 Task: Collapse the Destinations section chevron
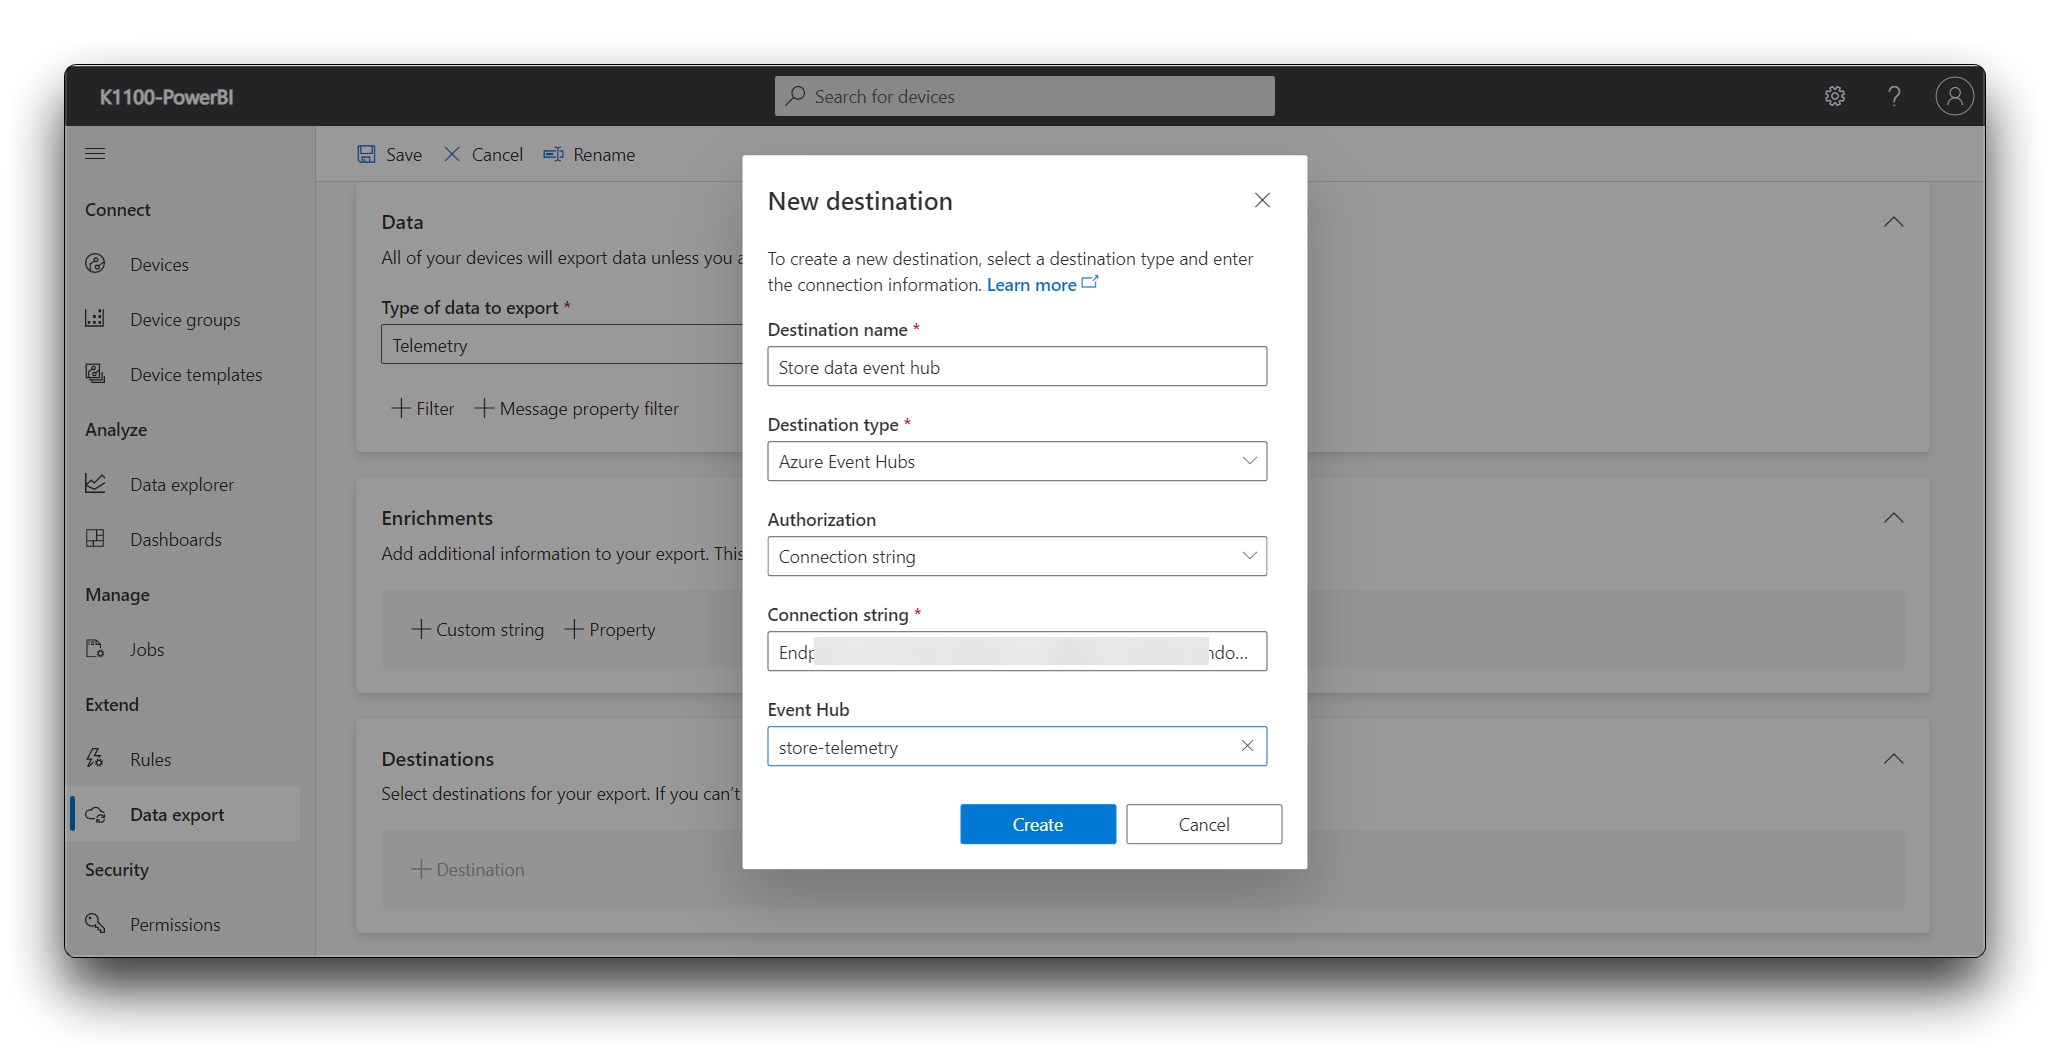pyautogui.click(x=1893, y=759)
